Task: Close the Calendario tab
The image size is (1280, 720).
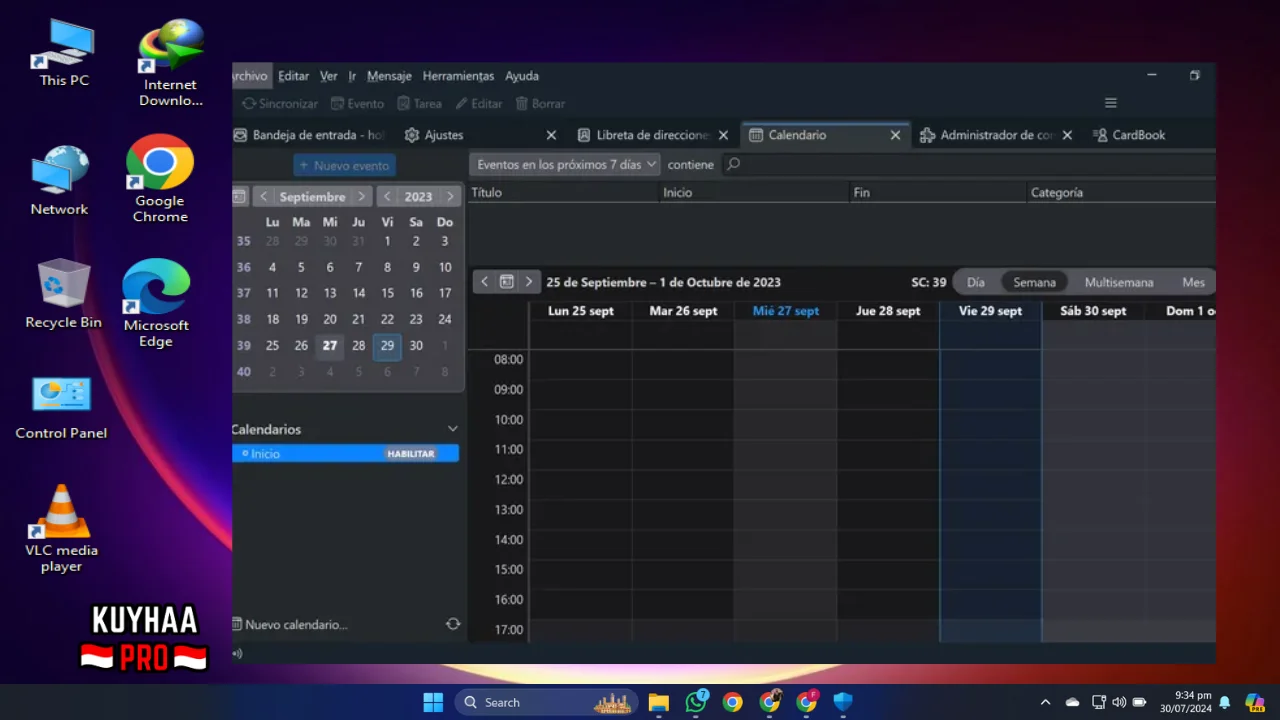Action: tap(895, 135)
